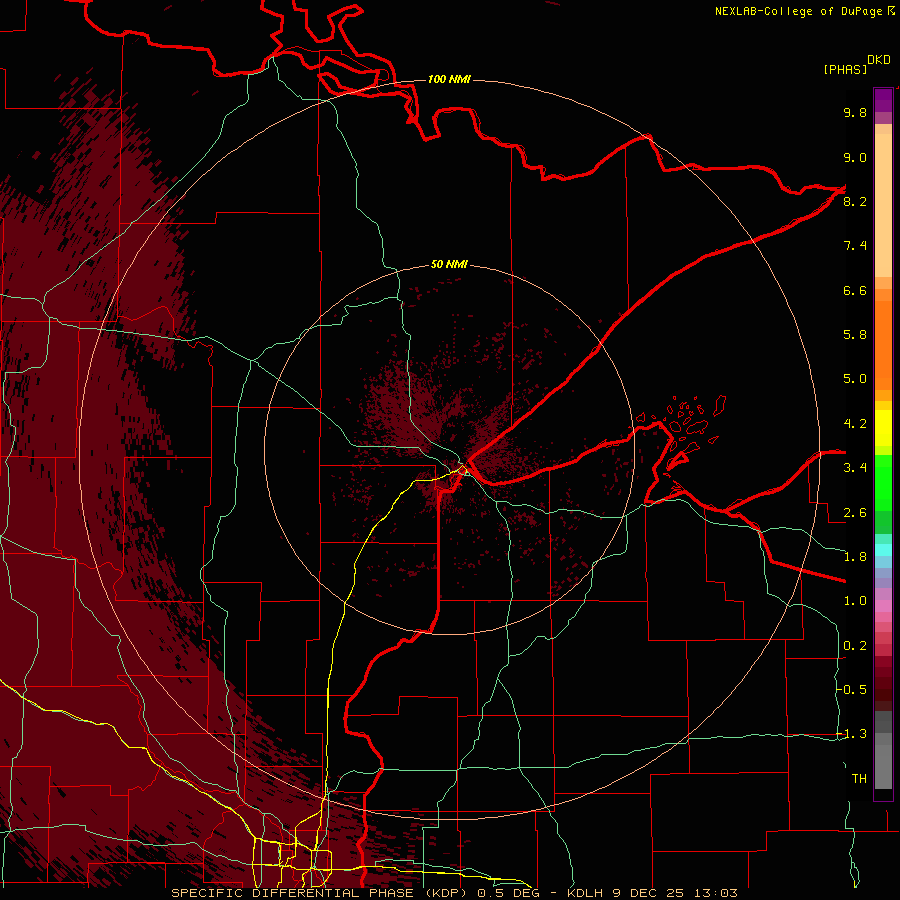Click the 6.6 value on the color scale
Viewport: 900px width, 900px height.
click(x=855, y=290)
